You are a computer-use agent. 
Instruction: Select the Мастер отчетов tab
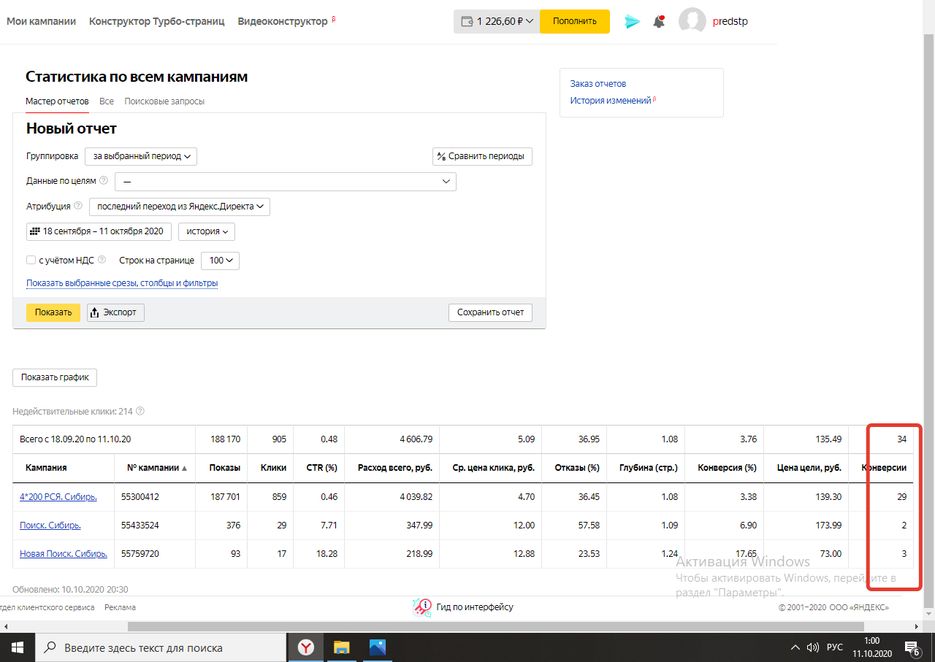(x=57, y=101)
